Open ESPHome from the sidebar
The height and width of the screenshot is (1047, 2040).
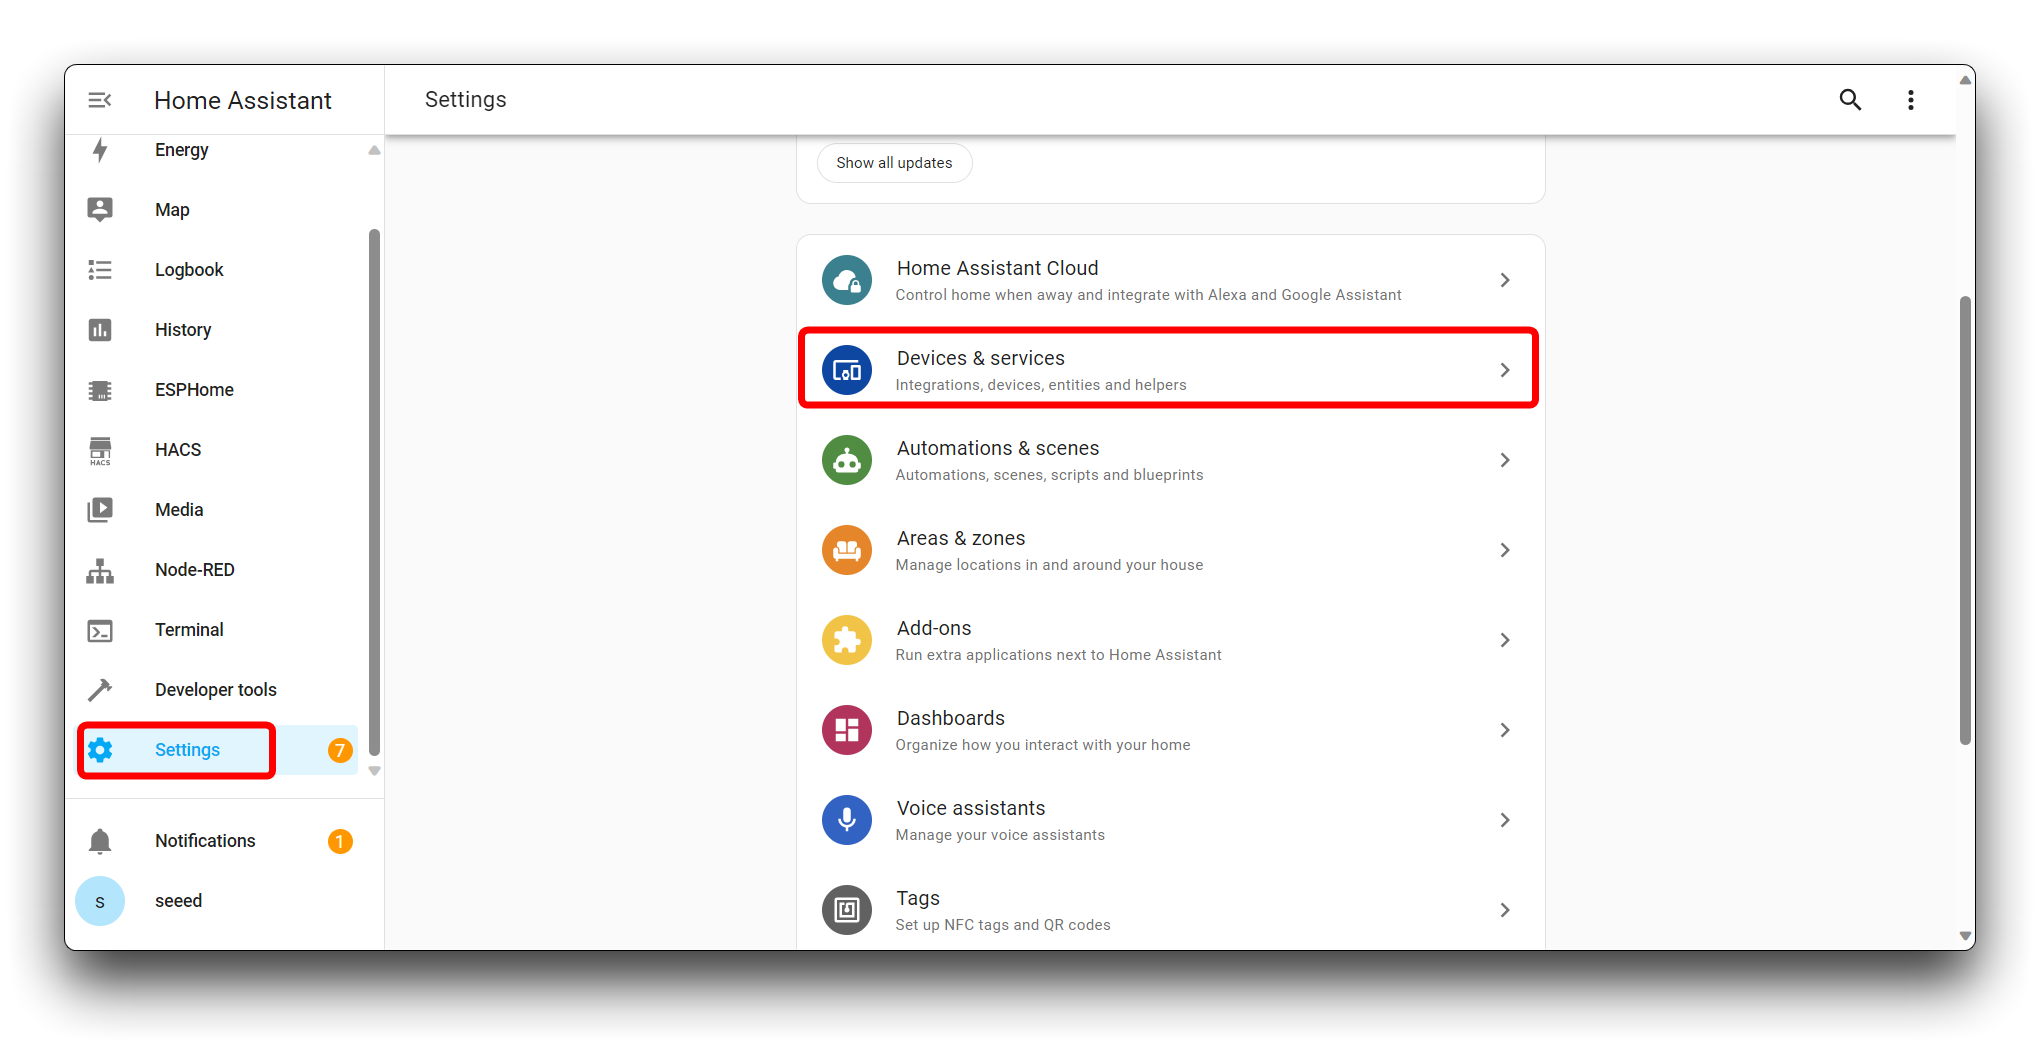218,390
